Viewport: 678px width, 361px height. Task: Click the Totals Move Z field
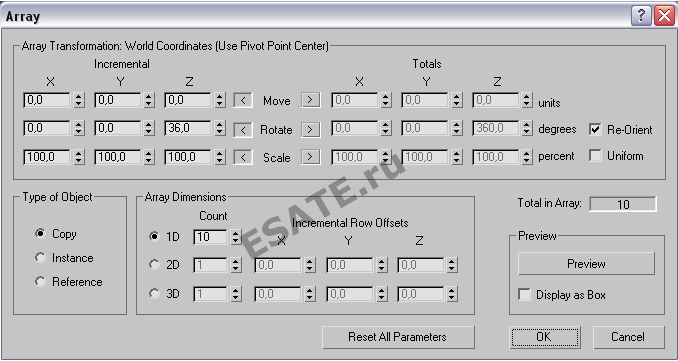496,100
